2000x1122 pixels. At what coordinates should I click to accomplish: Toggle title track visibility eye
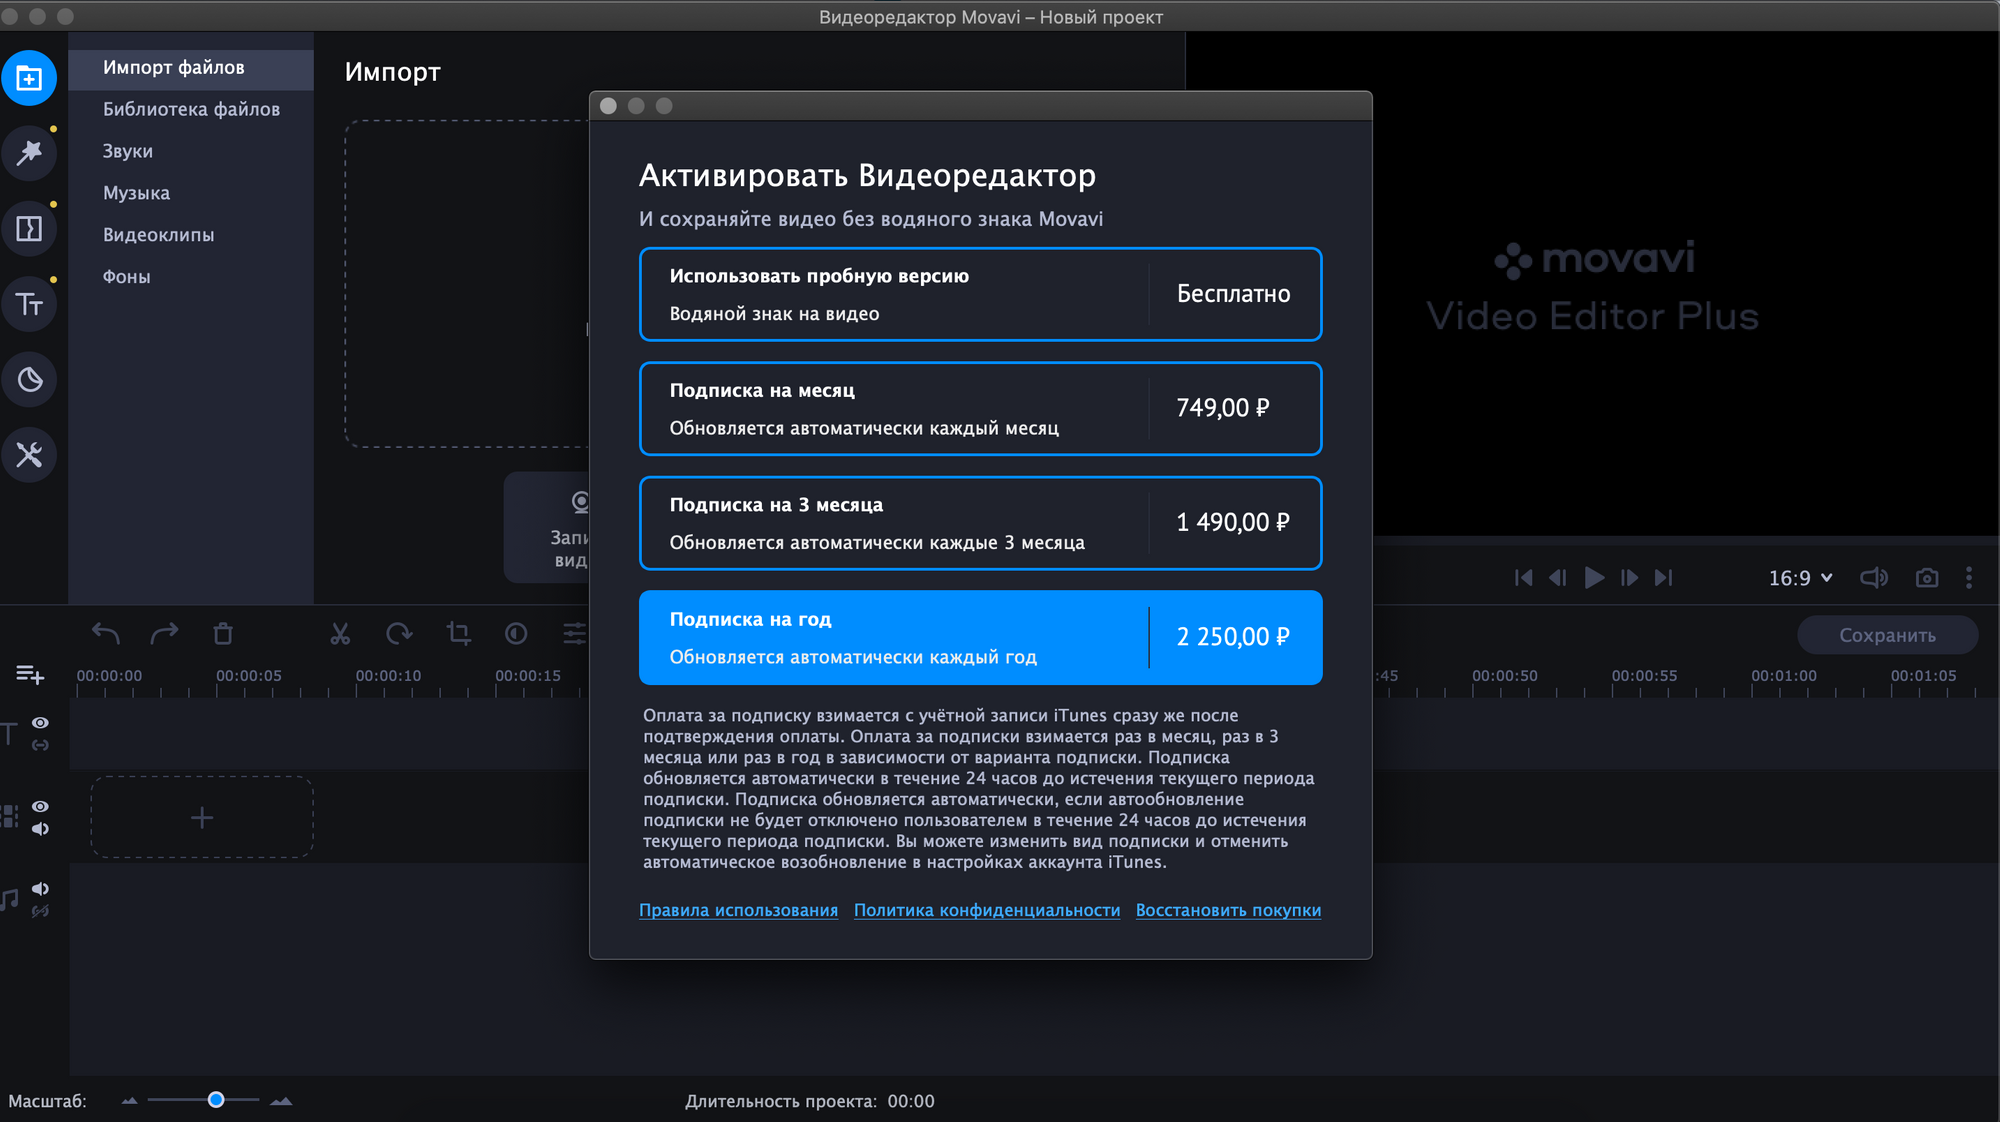tap(40, 723)
